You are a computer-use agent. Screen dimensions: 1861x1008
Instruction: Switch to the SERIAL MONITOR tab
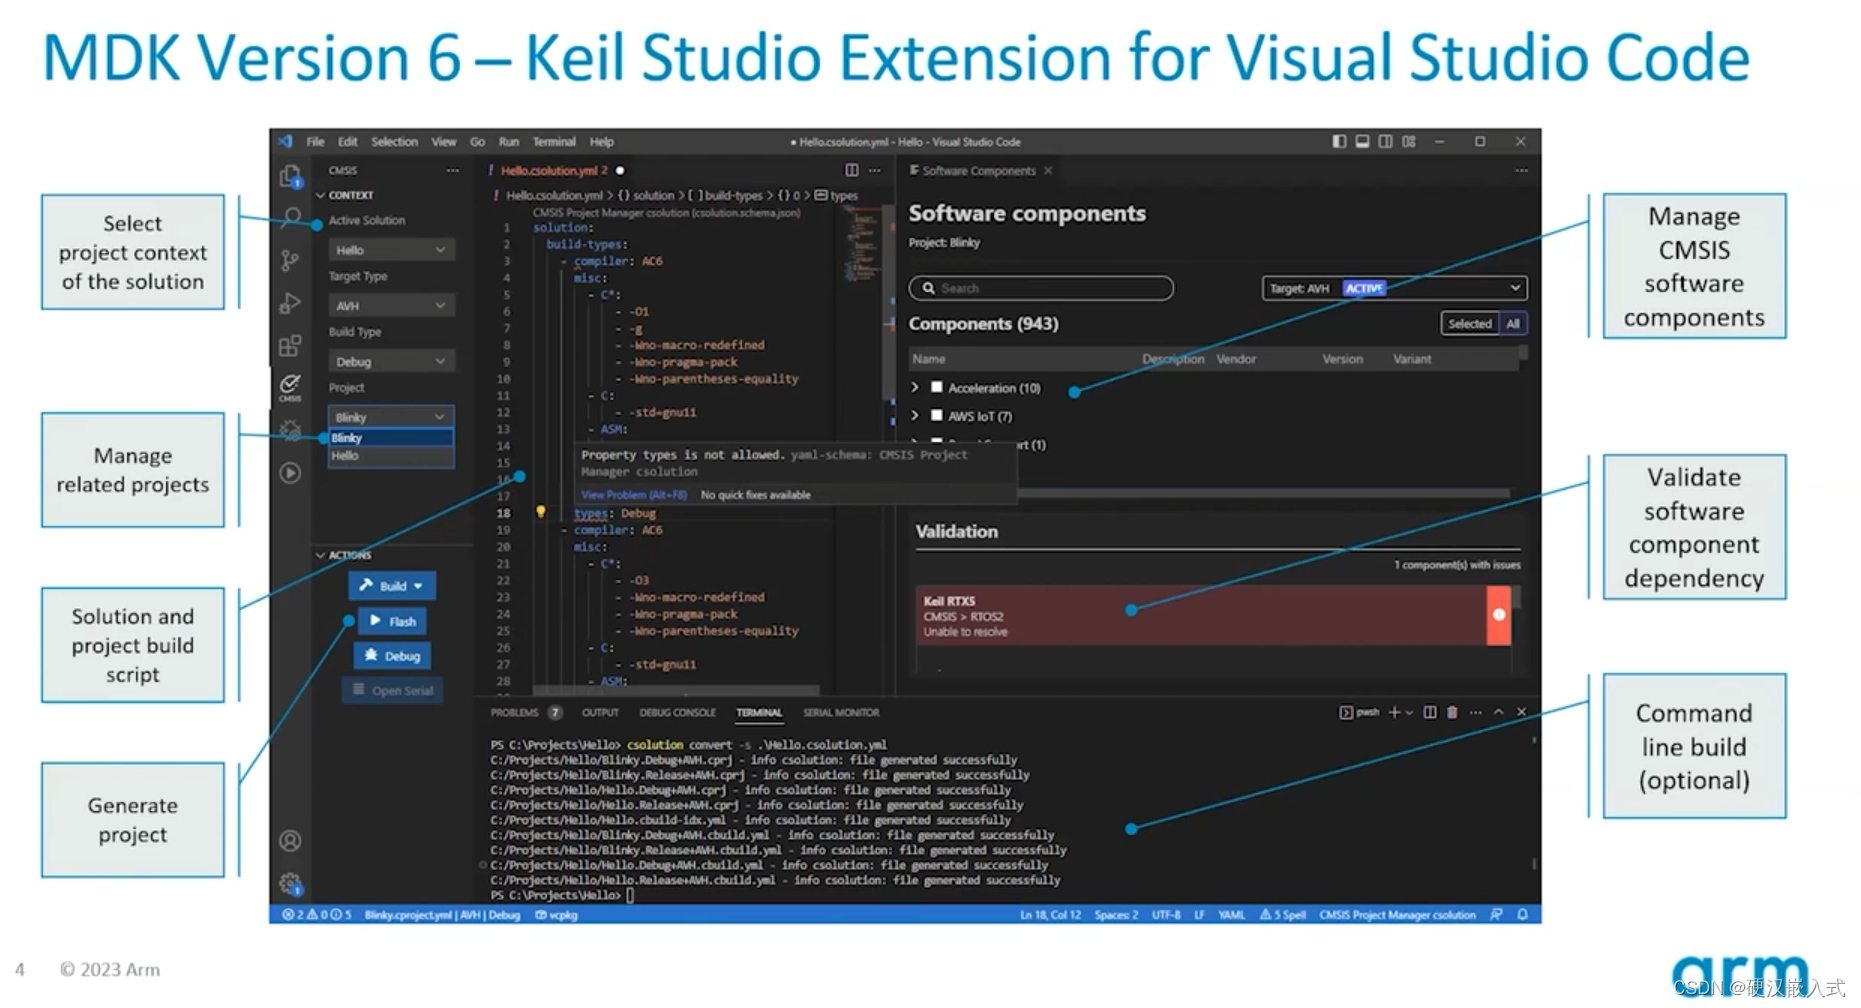point(841,712)
